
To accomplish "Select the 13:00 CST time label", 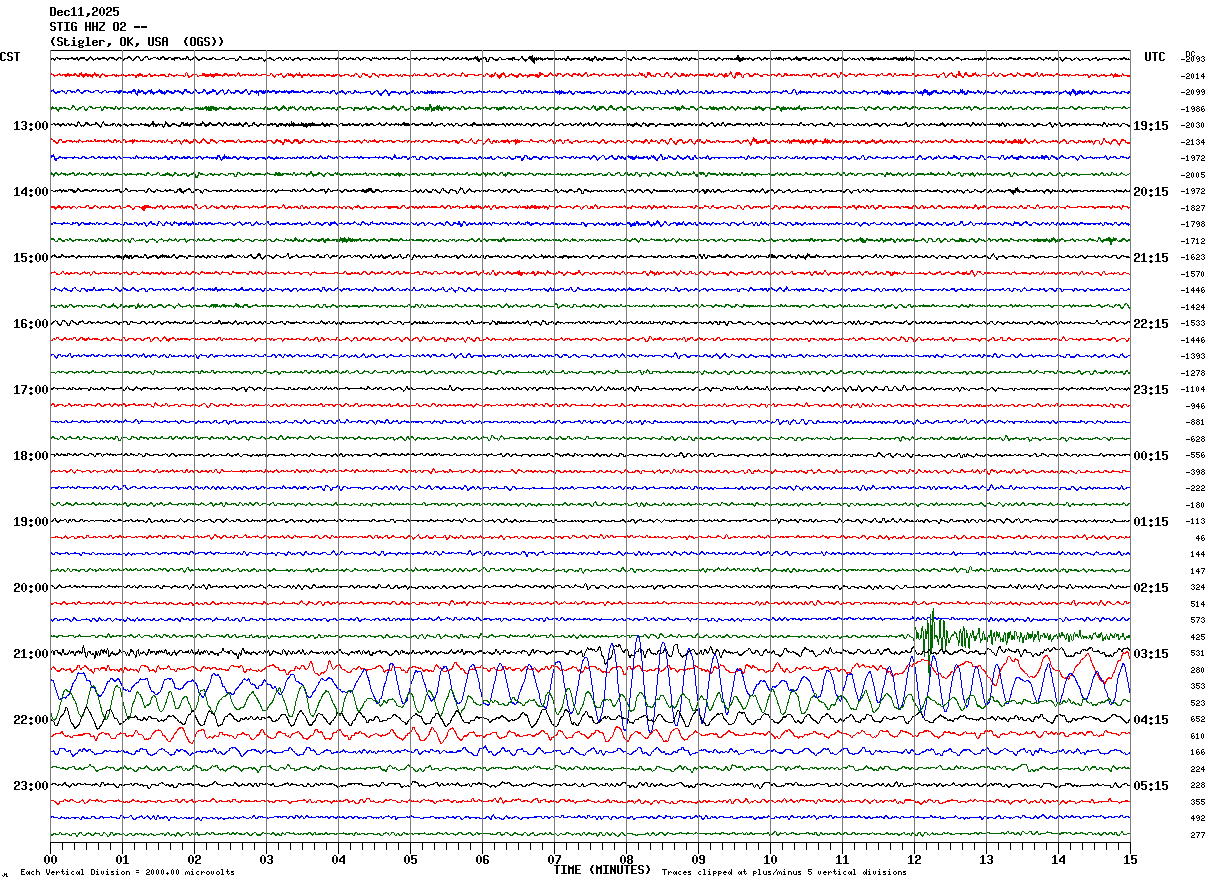I will [x=30, y=126].
